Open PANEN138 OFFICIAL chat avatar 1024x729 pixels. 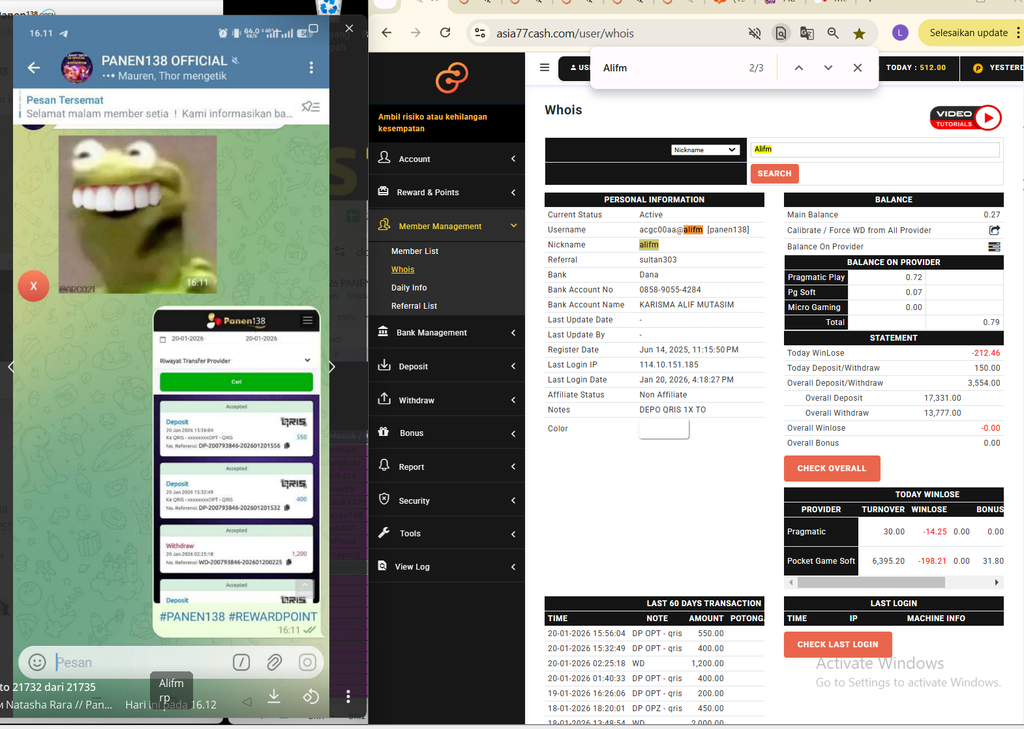[77, 67]
